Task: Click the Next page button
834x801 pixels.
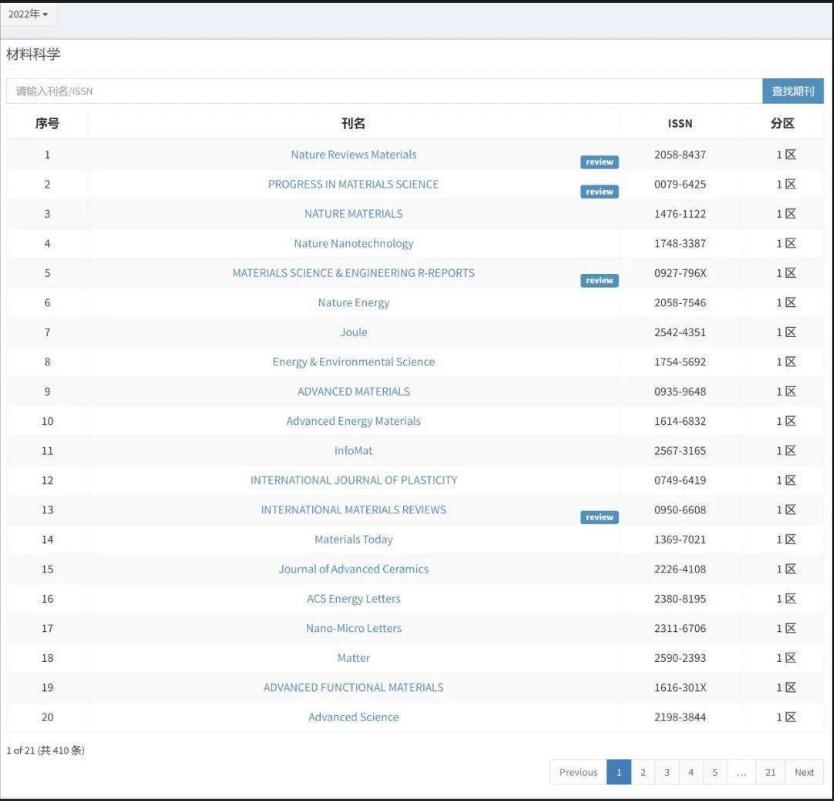Action: click(804, 772)
